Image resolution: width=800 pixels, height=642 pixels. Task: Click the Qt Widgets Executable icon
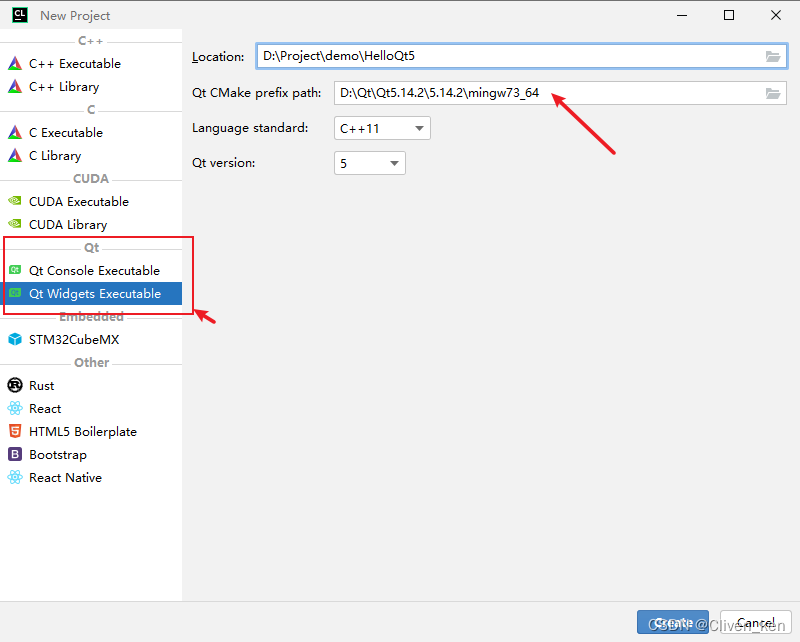(15, 293)
